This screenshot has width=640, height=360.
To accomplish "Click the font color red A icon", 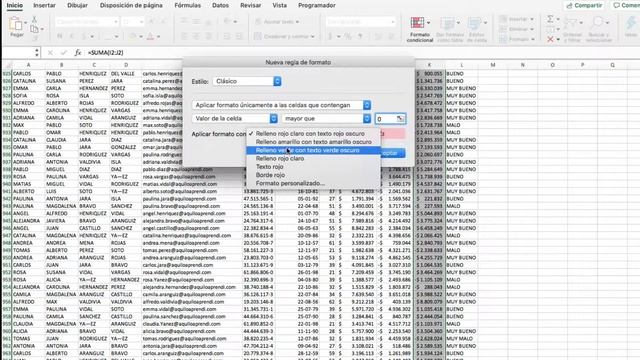I will point(150,37).
